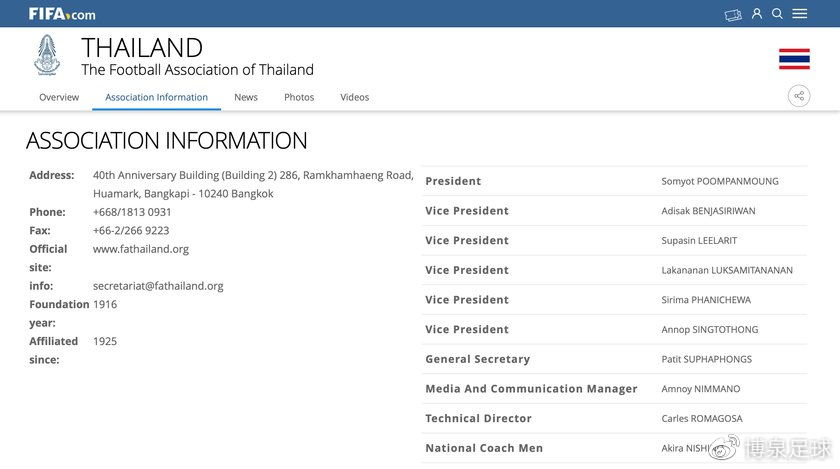Switch to the Overview tab
Viewport: 840px width, 469px height.
(x=59, y=97)
